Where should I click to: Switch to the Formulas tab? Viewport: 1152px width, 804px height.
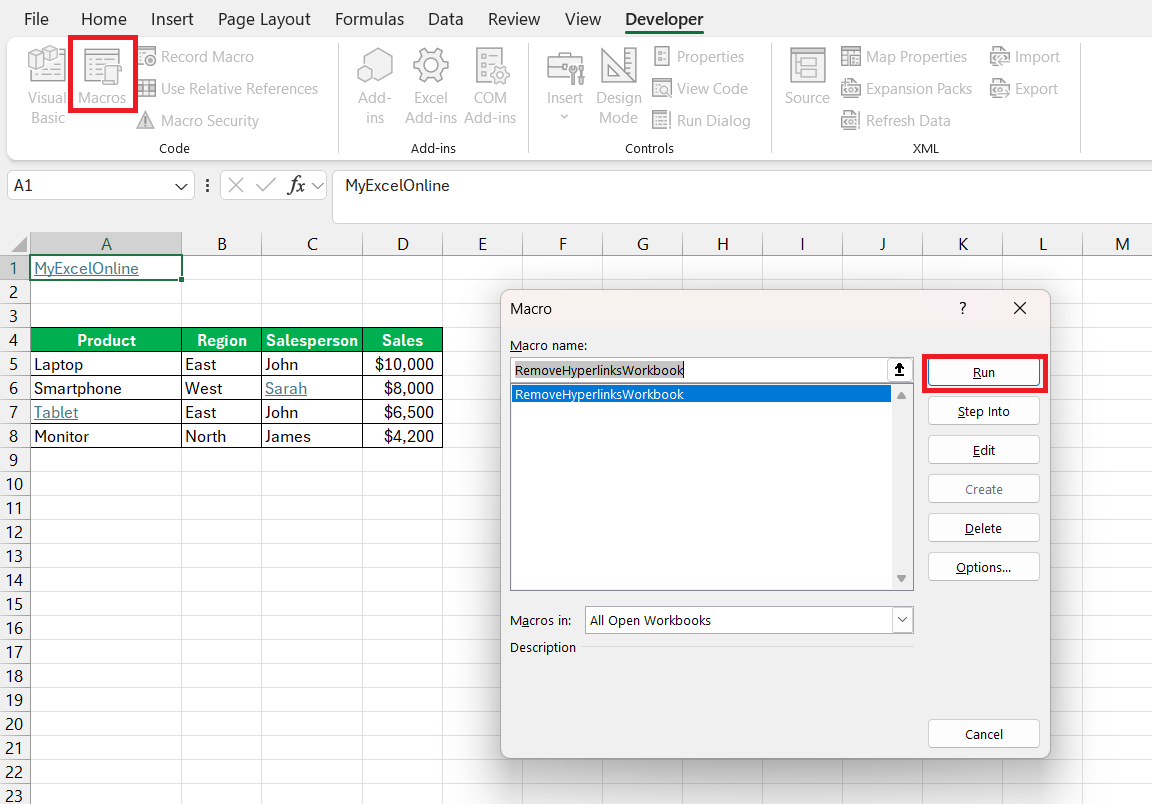(370, 19)
